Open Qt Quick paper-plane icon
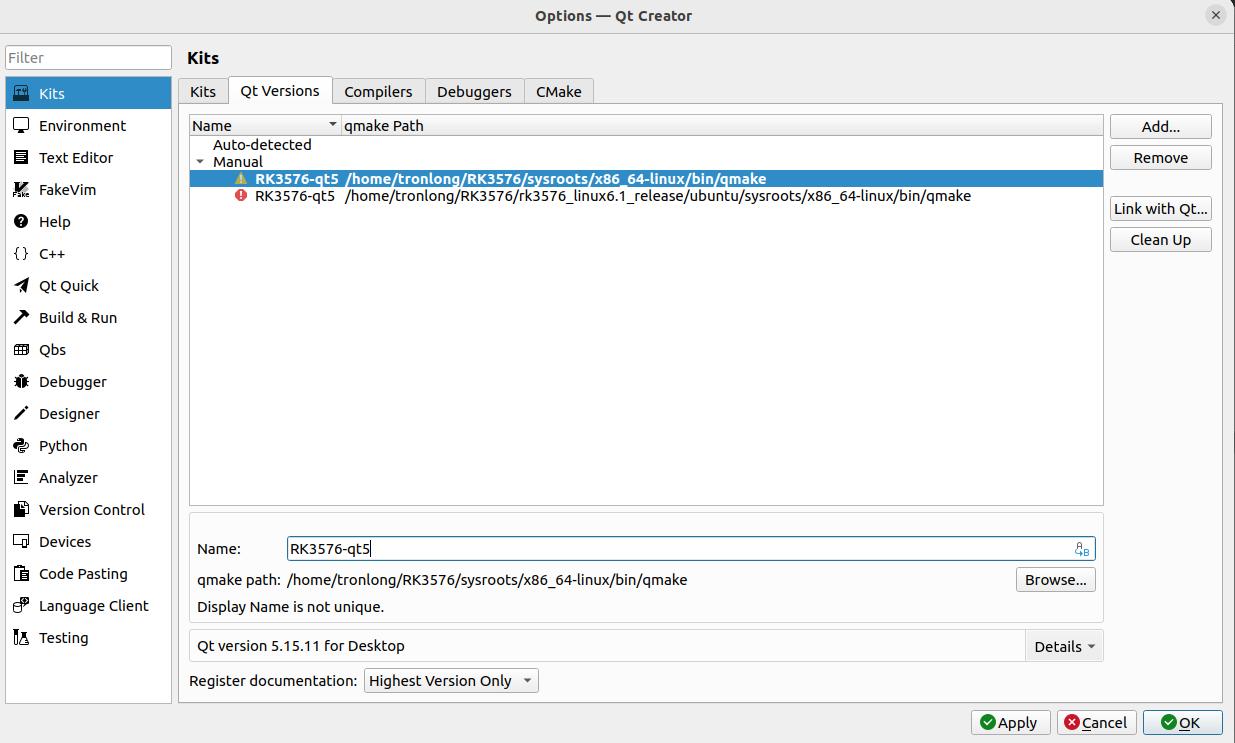 point(20,286)
